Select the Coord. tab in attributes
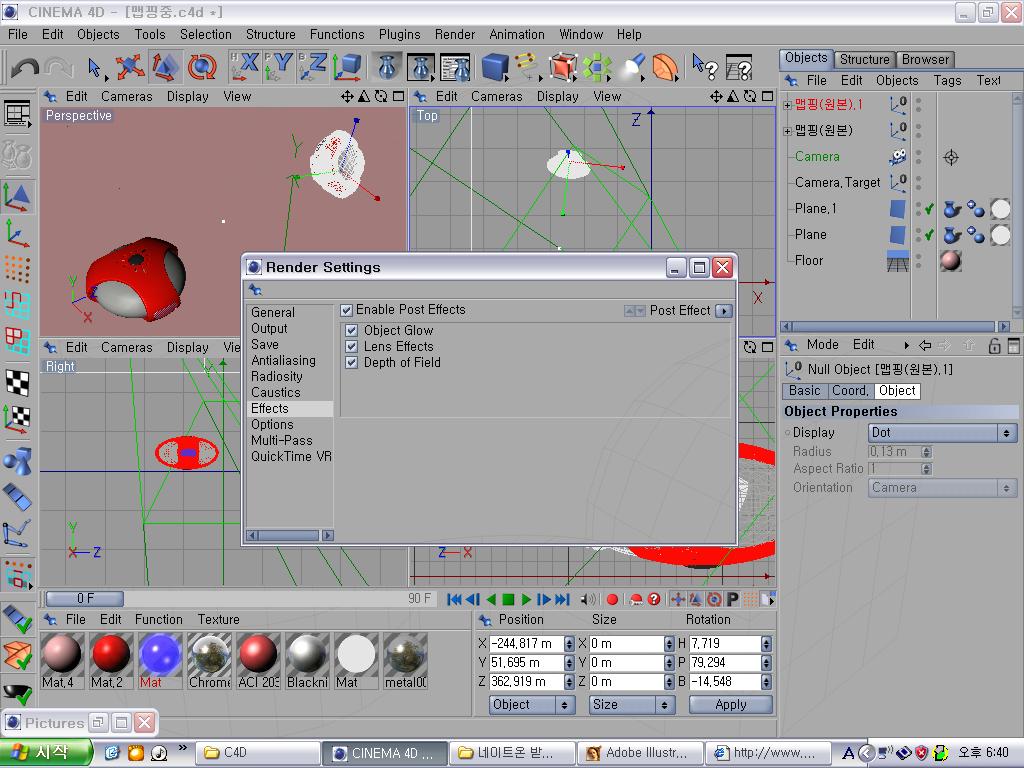This screenshot has height=768, width=1024. pyautogui.click(x=850, y=391)
